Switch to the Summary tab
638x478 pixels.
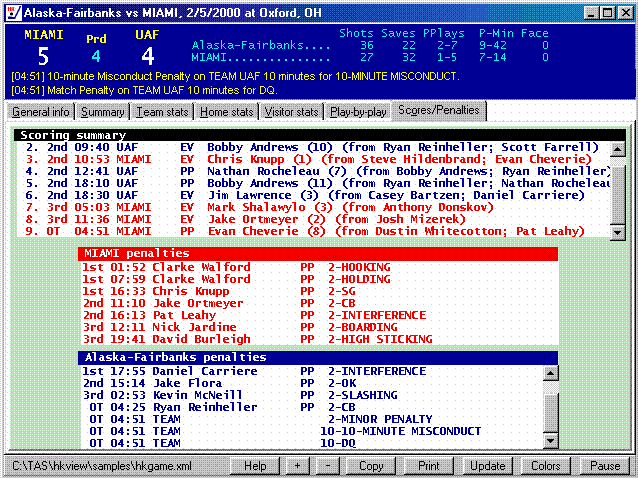point(102,112)
